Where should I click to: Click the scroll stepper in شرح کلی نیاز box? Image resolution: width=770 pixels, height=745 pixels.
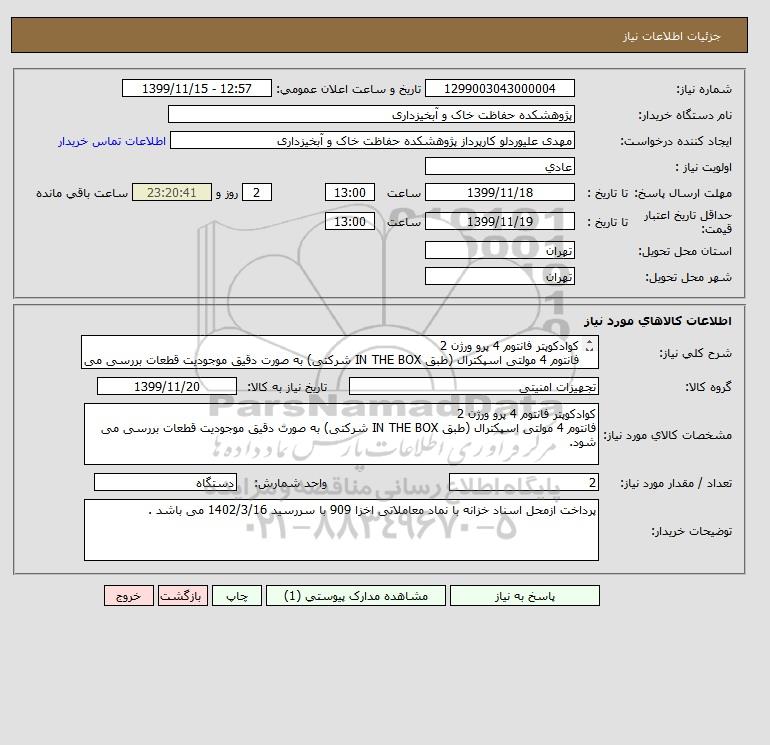589,346
